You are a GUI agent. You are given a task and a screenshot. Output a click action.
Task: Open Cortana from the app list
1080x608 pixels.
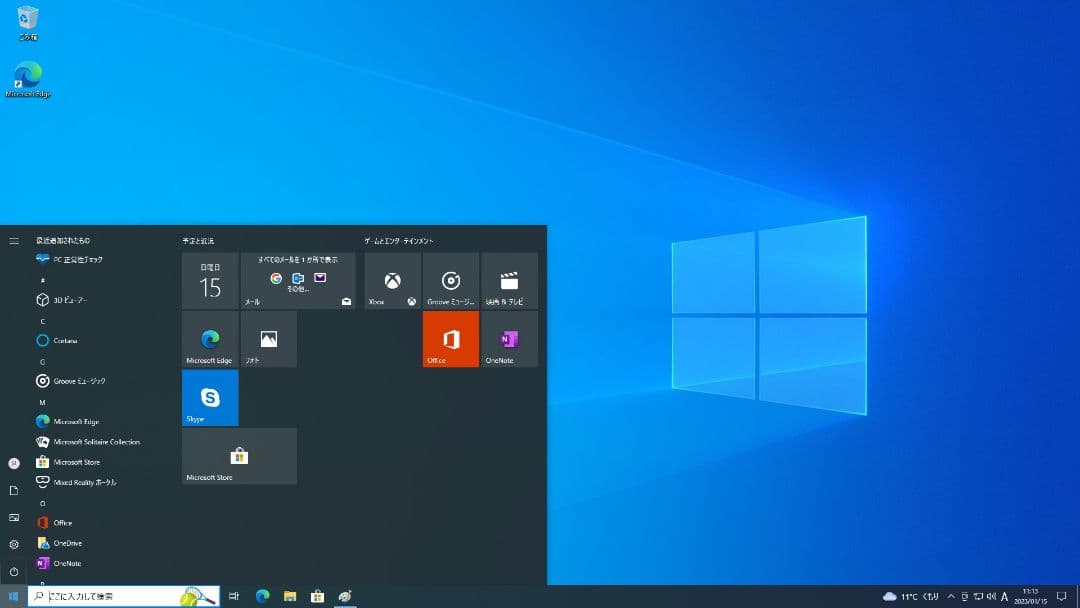click(65, 340)
